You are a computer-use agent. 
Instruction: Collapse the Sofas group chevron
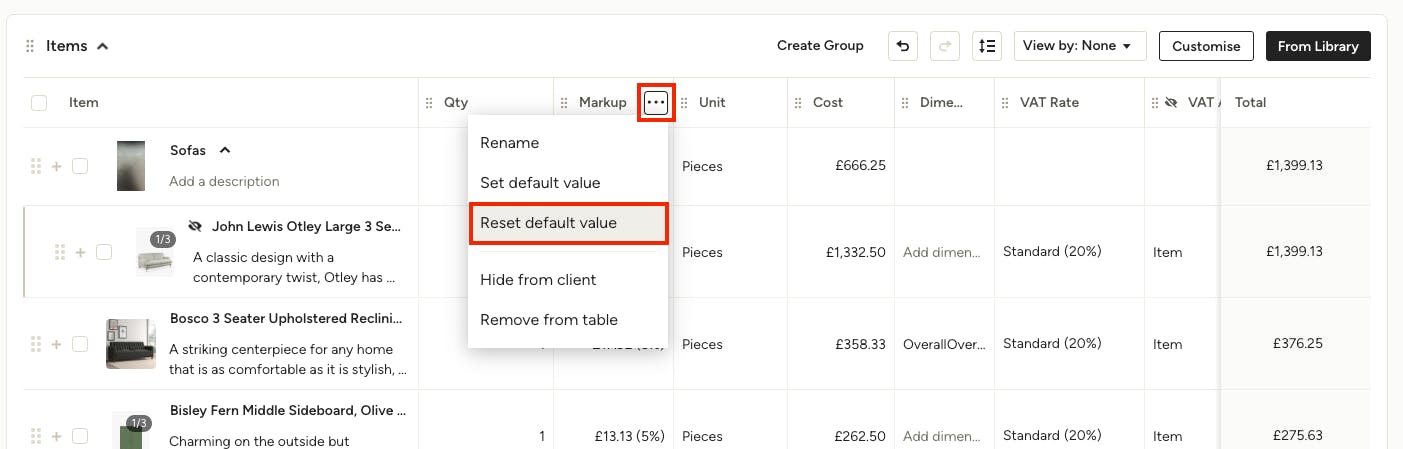click(x=225, y=150)
